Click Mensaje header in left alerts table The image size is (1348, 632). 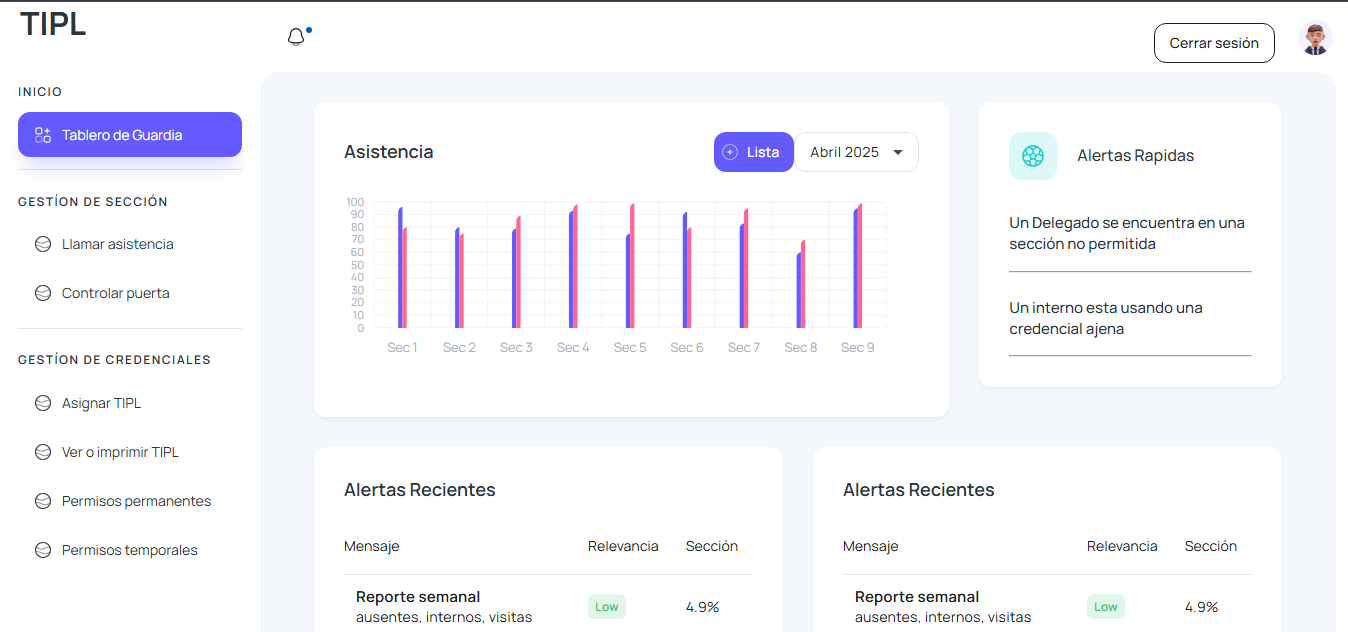[372, 546]
